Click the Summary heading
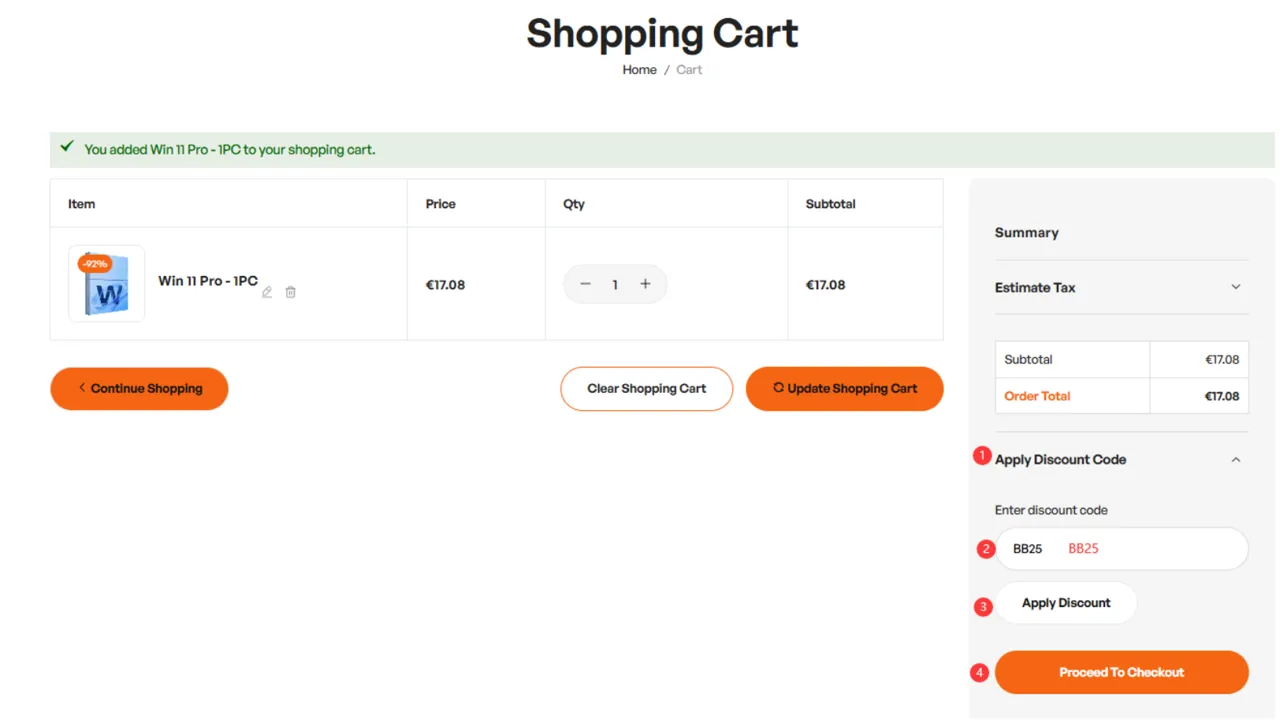This screenshot has height=727, width=1280. click(x=1026, y=233)
